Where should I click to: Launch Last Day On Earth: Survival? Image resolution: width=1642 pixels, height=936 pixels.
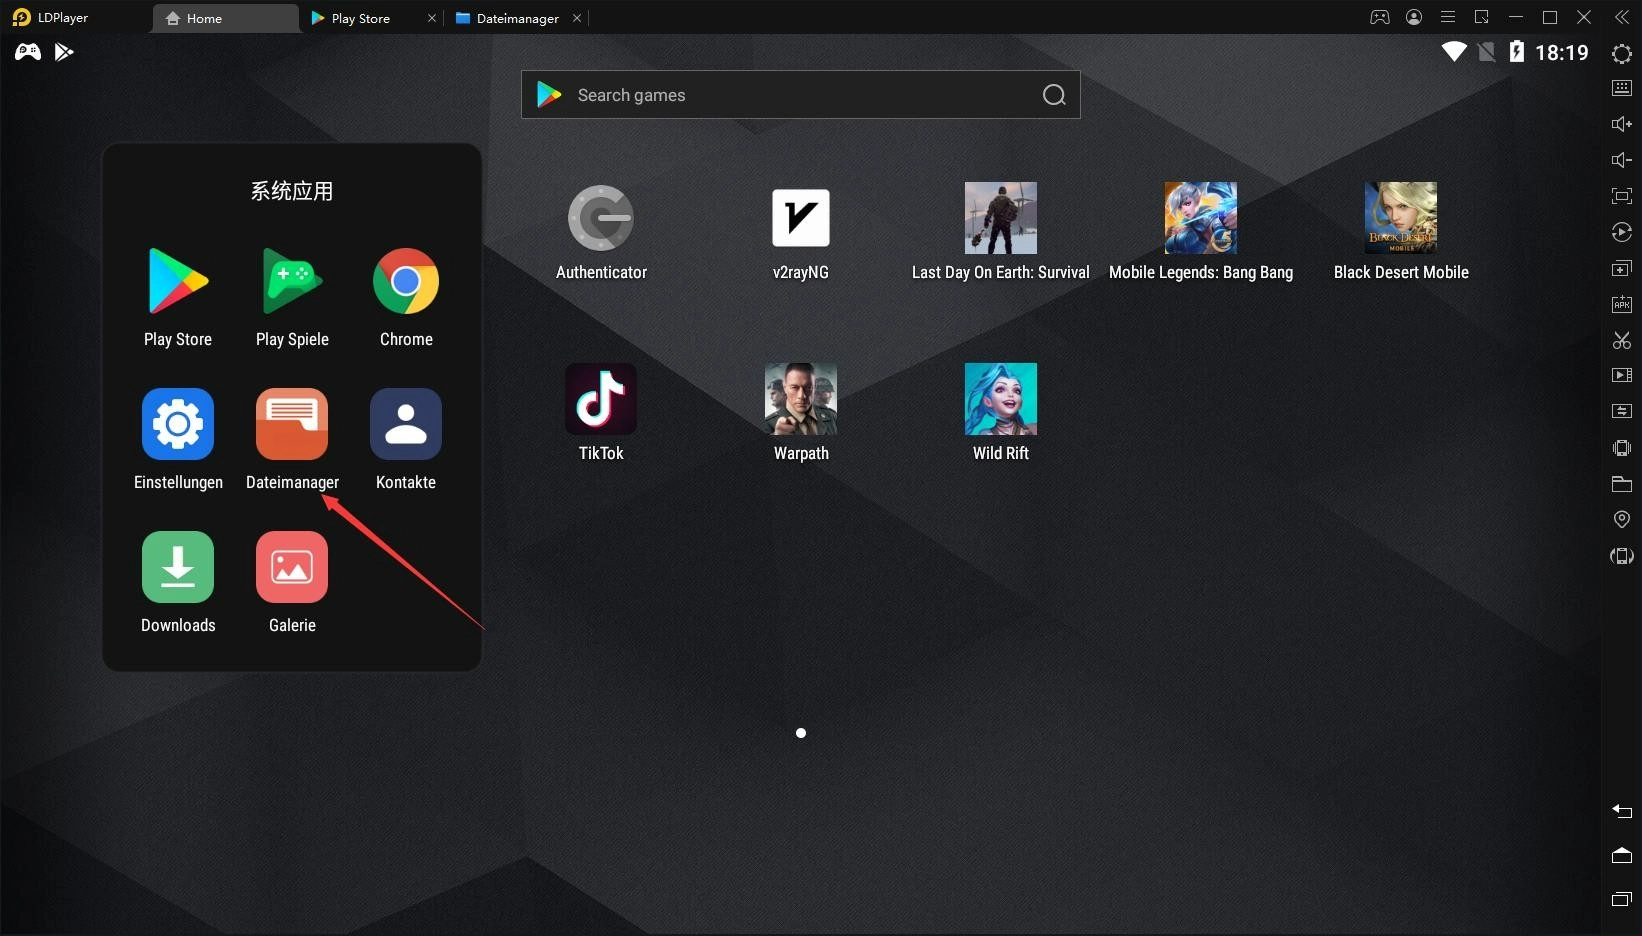(x=1001, y=218)
